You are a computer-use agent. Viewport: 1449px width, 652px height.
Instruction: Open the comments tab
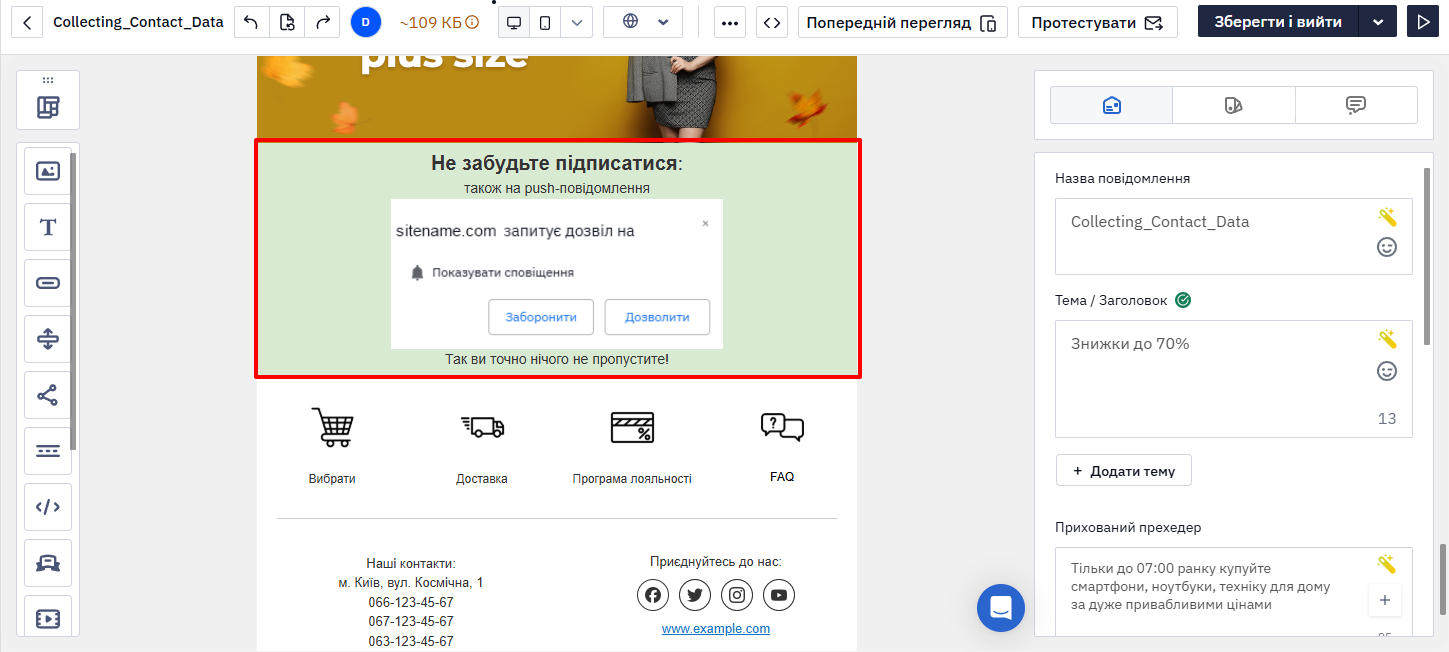pyautogui.click(x=1356, y=105)
